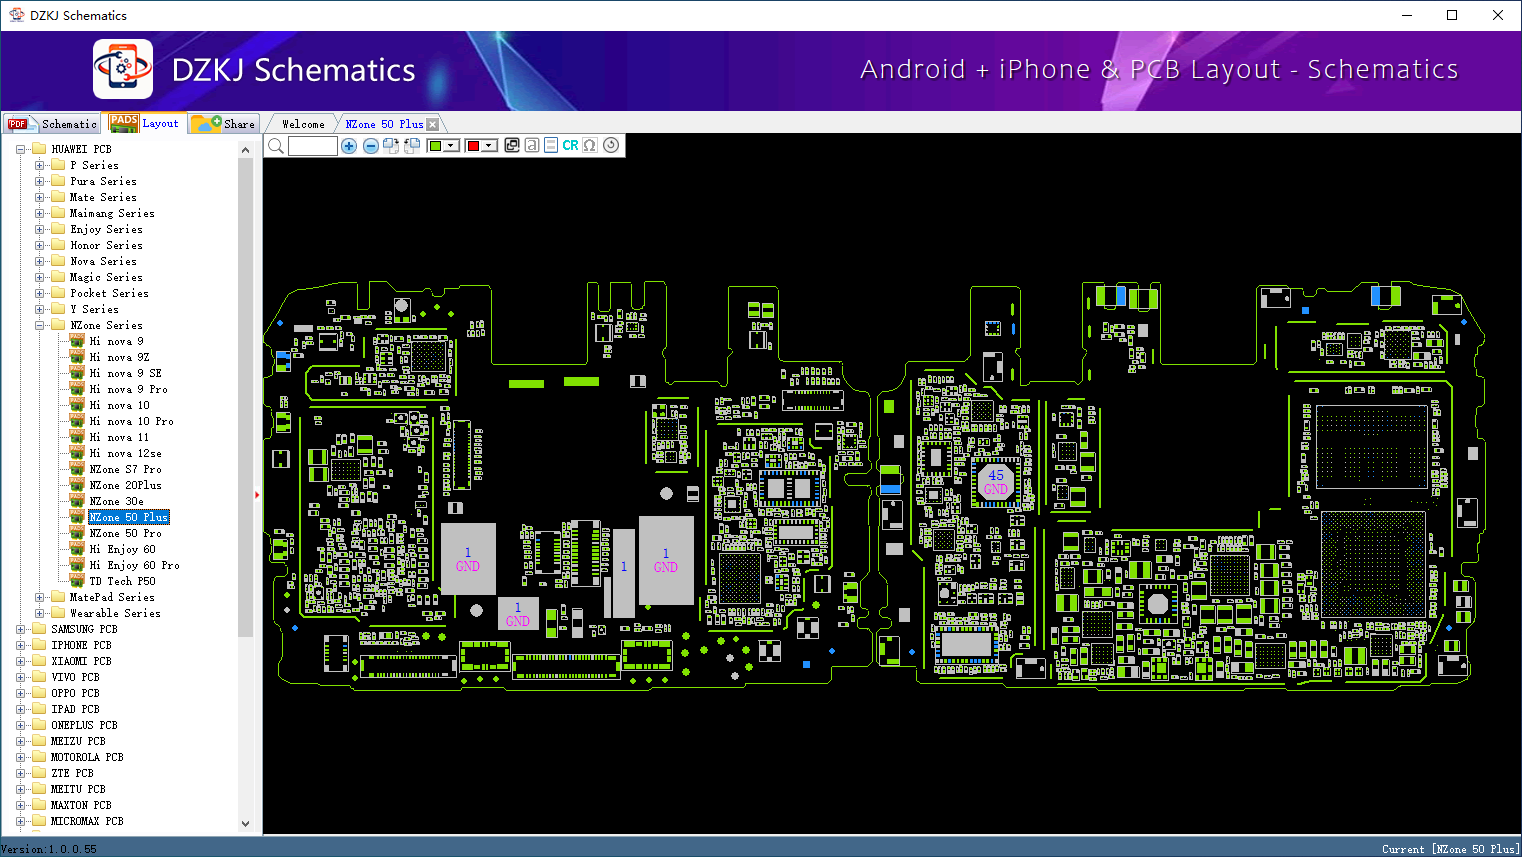Click the blue two-bar layer icon
The height and width of the screenshot is (857, 1522).
(551, 145)
